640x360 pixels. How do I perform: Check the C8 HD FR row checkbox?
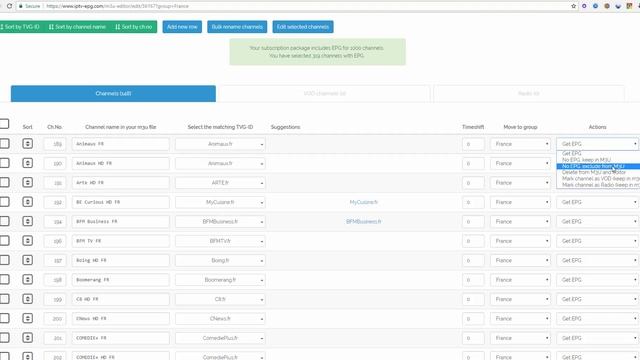point(4,299)
